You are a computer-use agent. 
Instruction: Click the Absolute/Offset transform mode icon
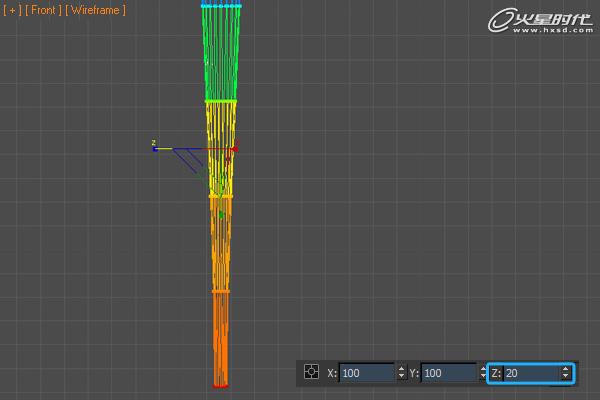click(x=311, y=373)
